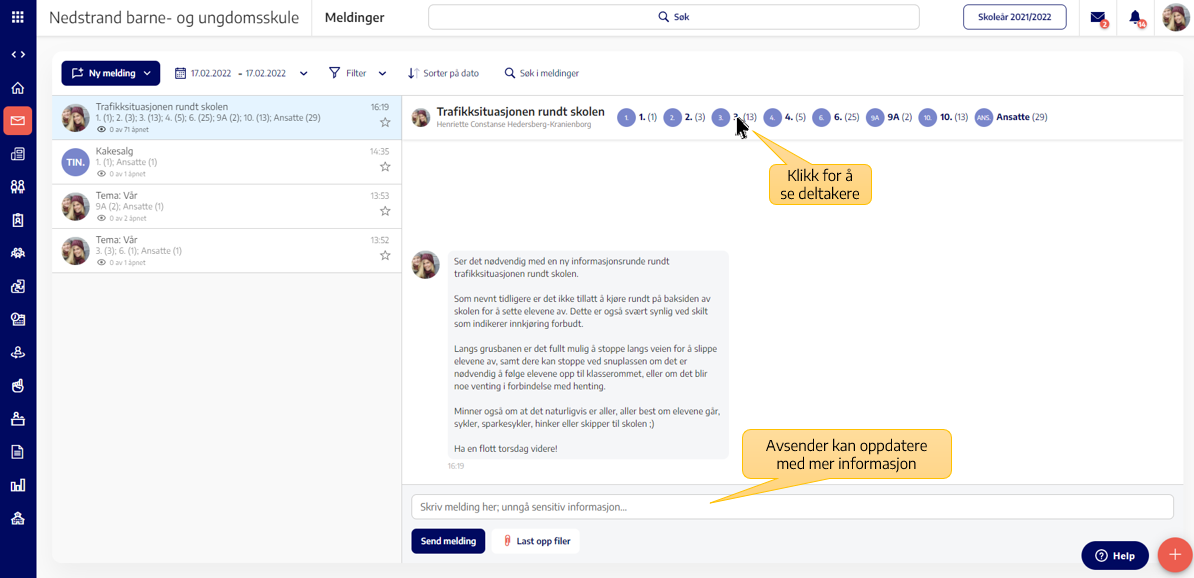Click Sorter på dato sort control
The height and width of the screenshot is (578, 1194).
(x=443, y=74)
